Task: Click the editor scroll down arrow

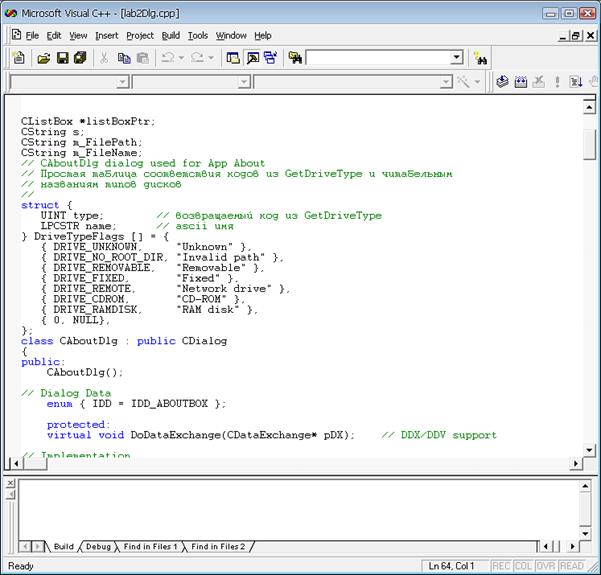Action: (x=589, y=450)
